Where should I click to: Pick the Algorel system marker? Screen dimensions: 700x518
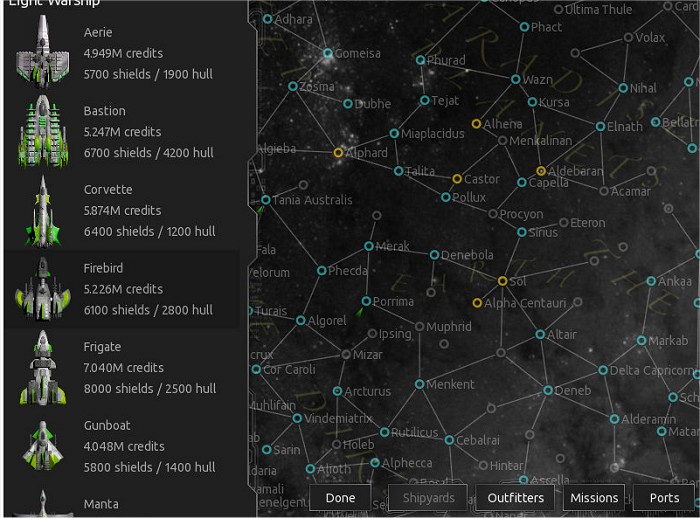(x=300, y=320)
